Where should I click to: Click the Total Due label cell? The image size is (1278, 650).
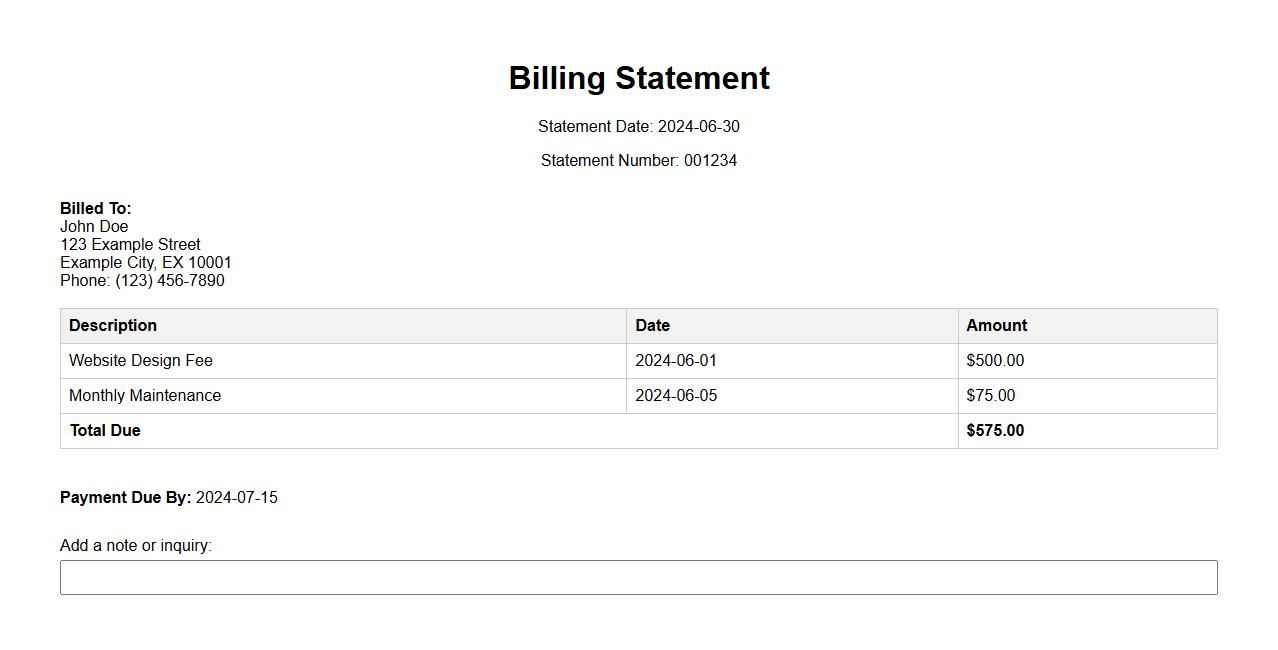[x=105, y=431]
